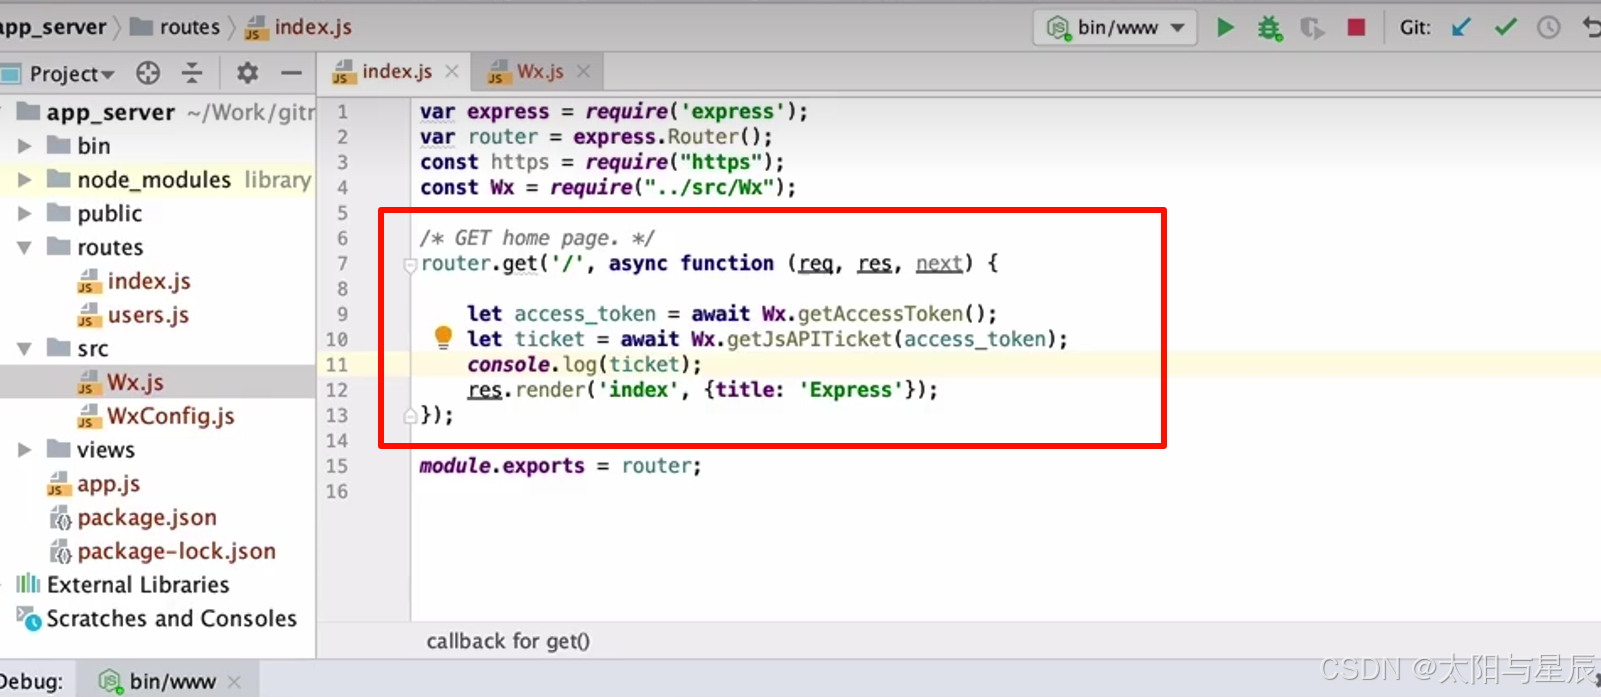Click routes in the breadcrumb path
The height and width of the screenshot is (697, 1601).
175,27
